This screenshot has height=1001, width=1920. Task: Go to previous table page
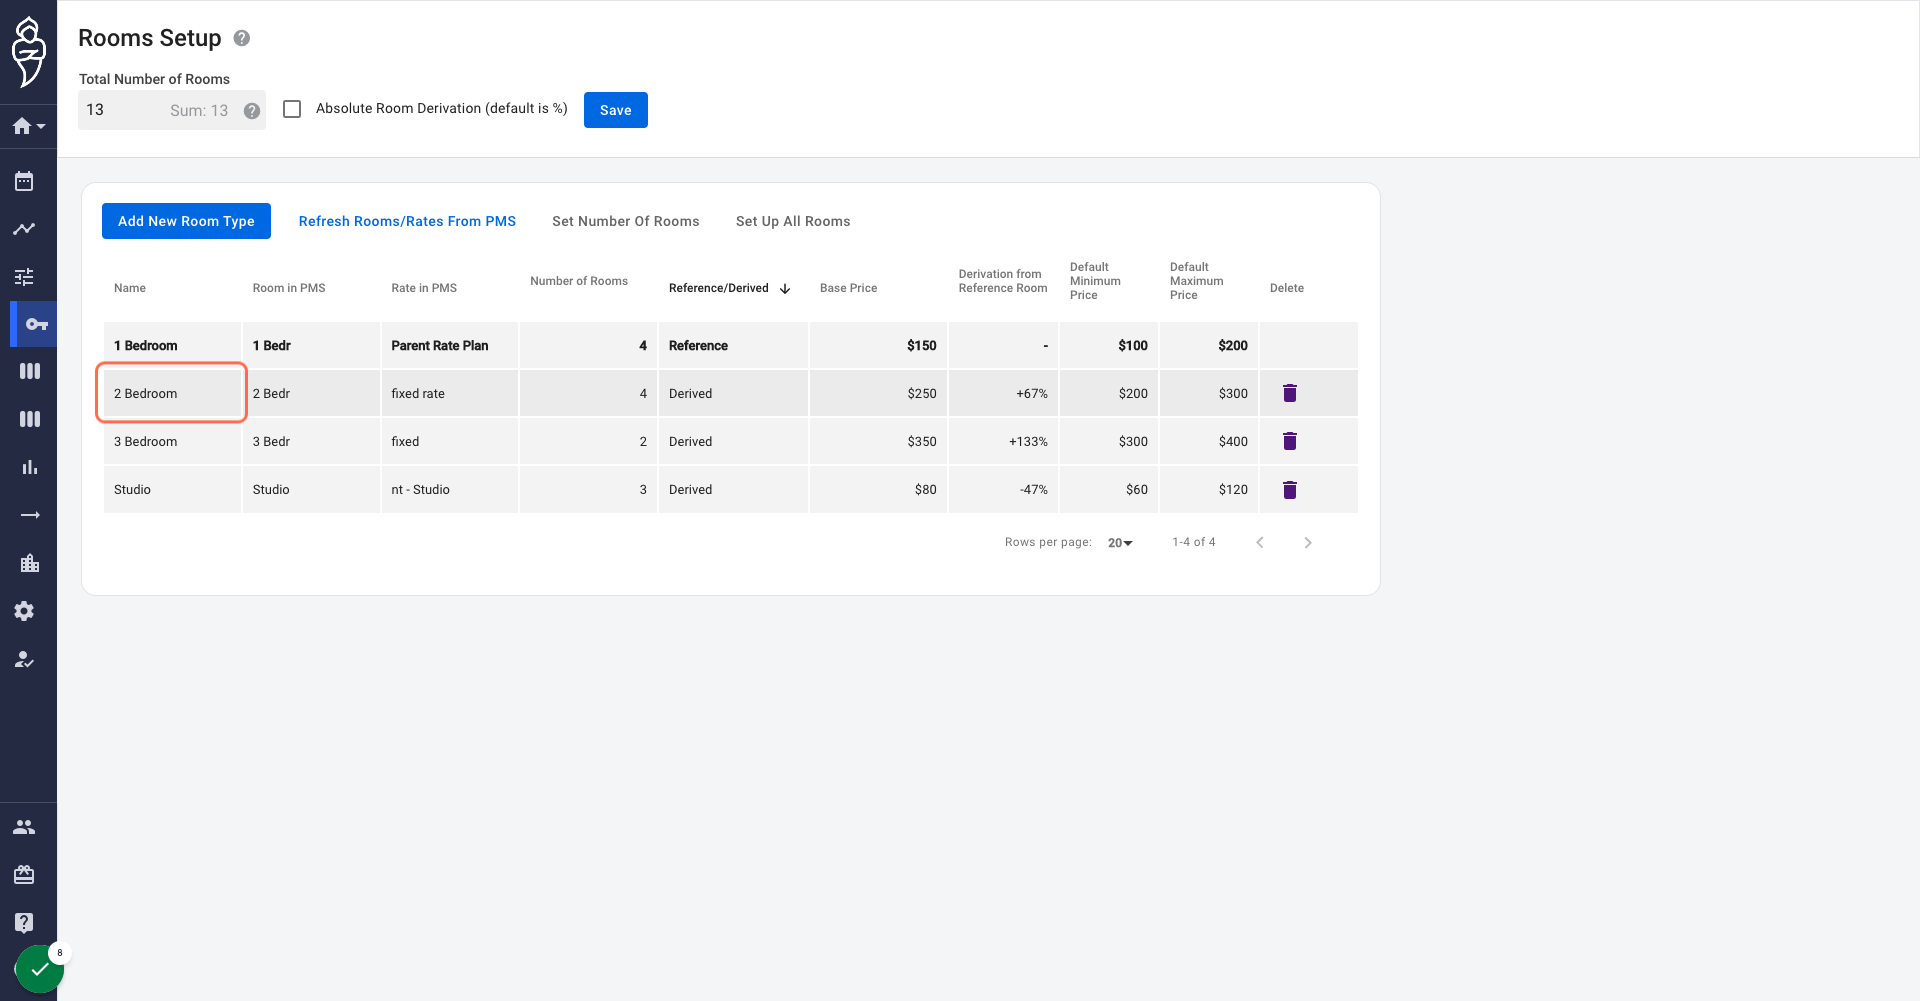1260,543
